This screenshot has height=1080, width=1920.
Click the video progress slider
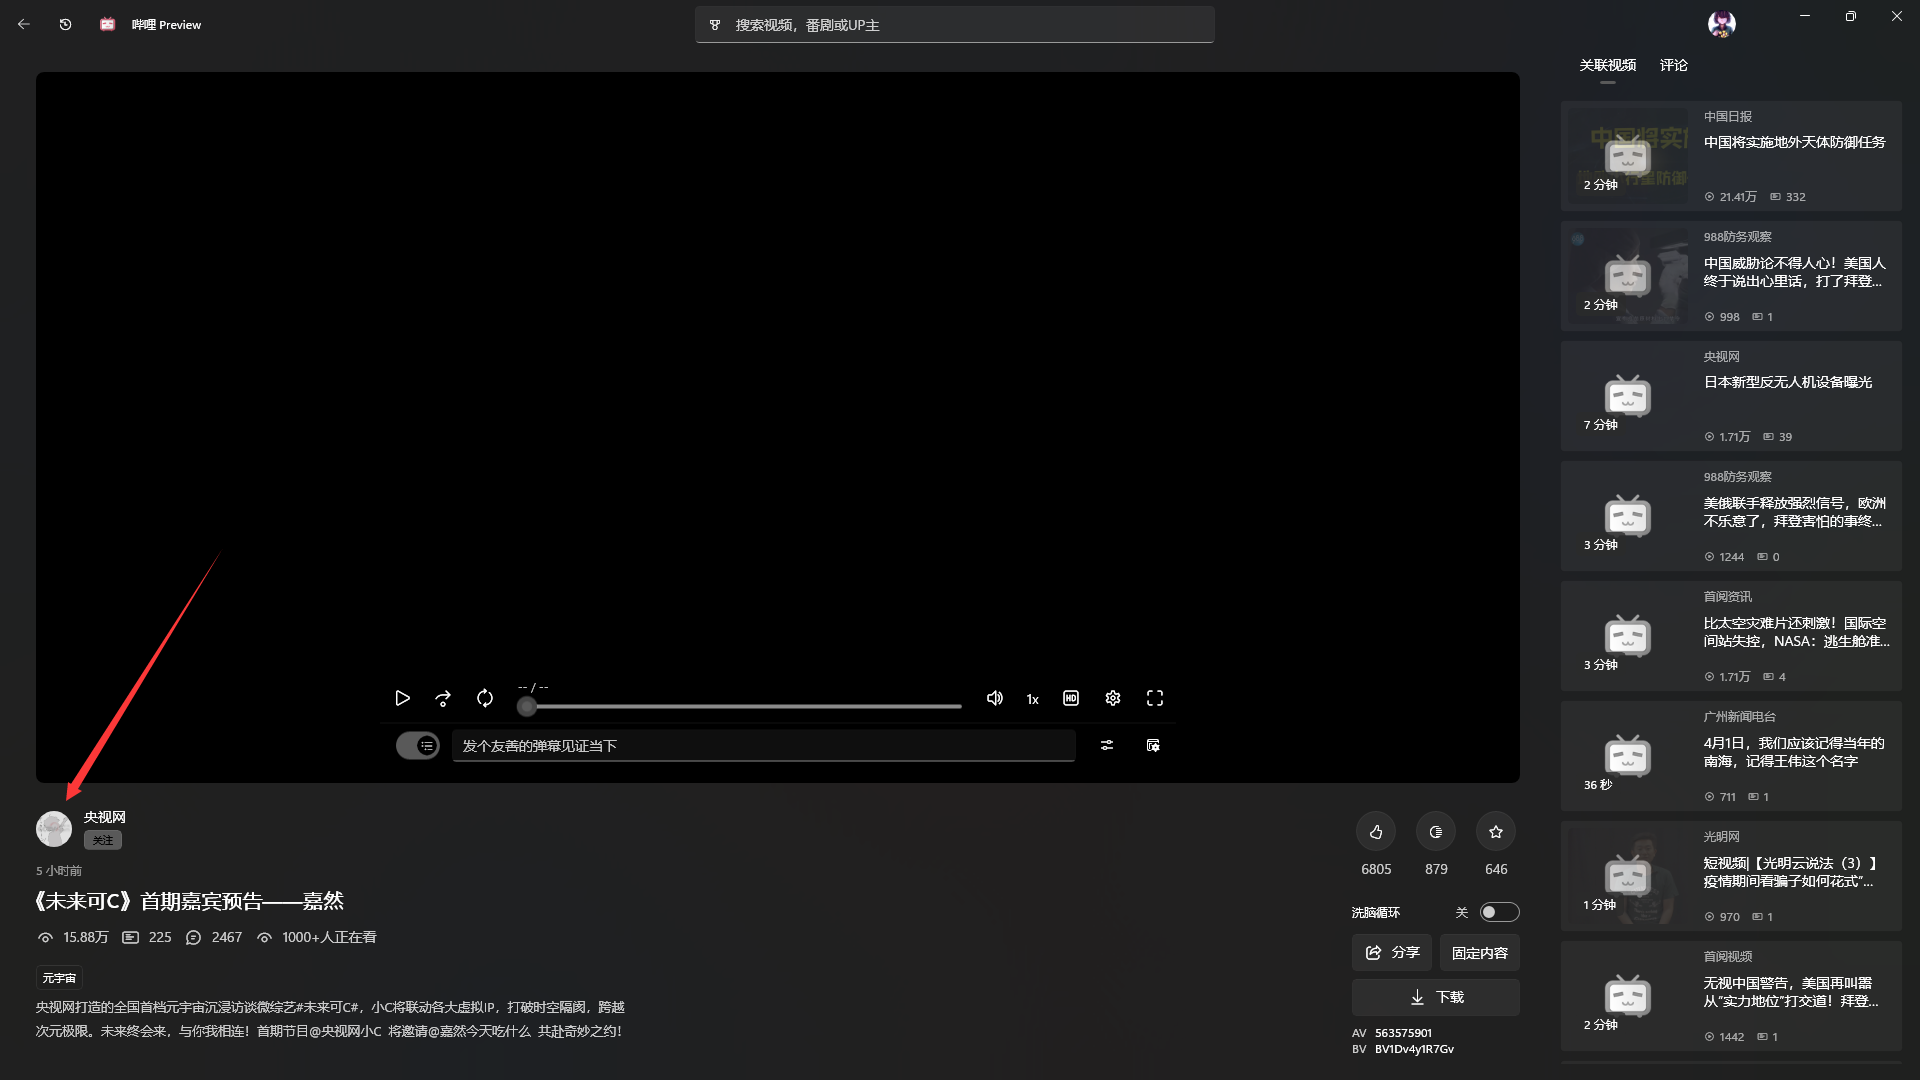[x=740, y=706]
